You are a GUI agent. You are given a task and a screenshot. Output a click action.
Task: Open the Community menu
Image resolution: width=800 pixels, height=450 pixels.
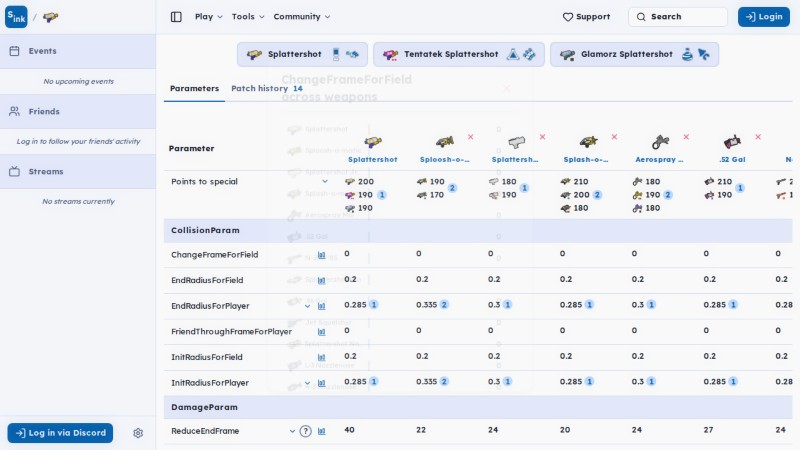pos(302,17)
